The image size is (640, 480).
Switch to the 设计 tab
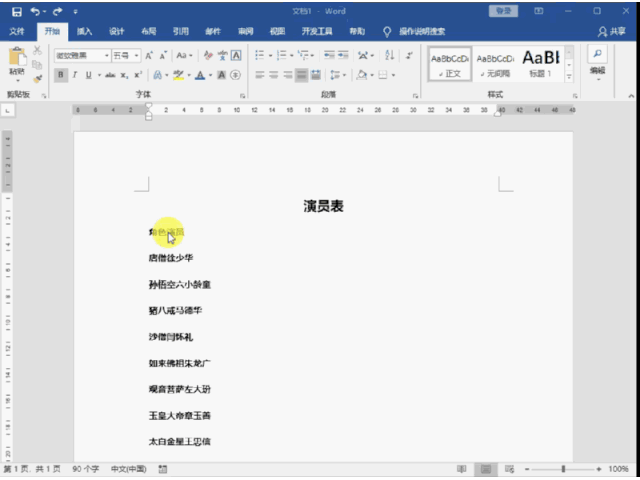point(116,31)
